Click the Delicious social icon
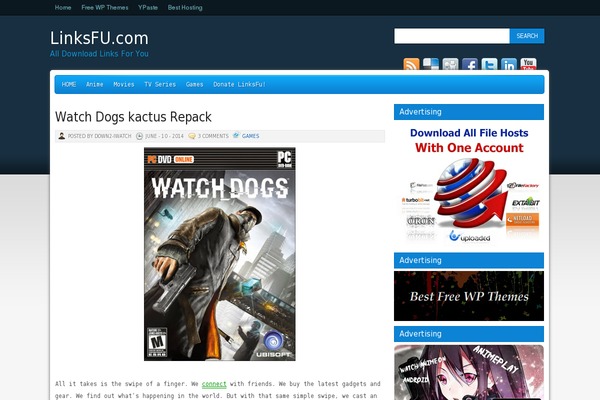This screenshot has height=400, width=600. coord(431,64)
